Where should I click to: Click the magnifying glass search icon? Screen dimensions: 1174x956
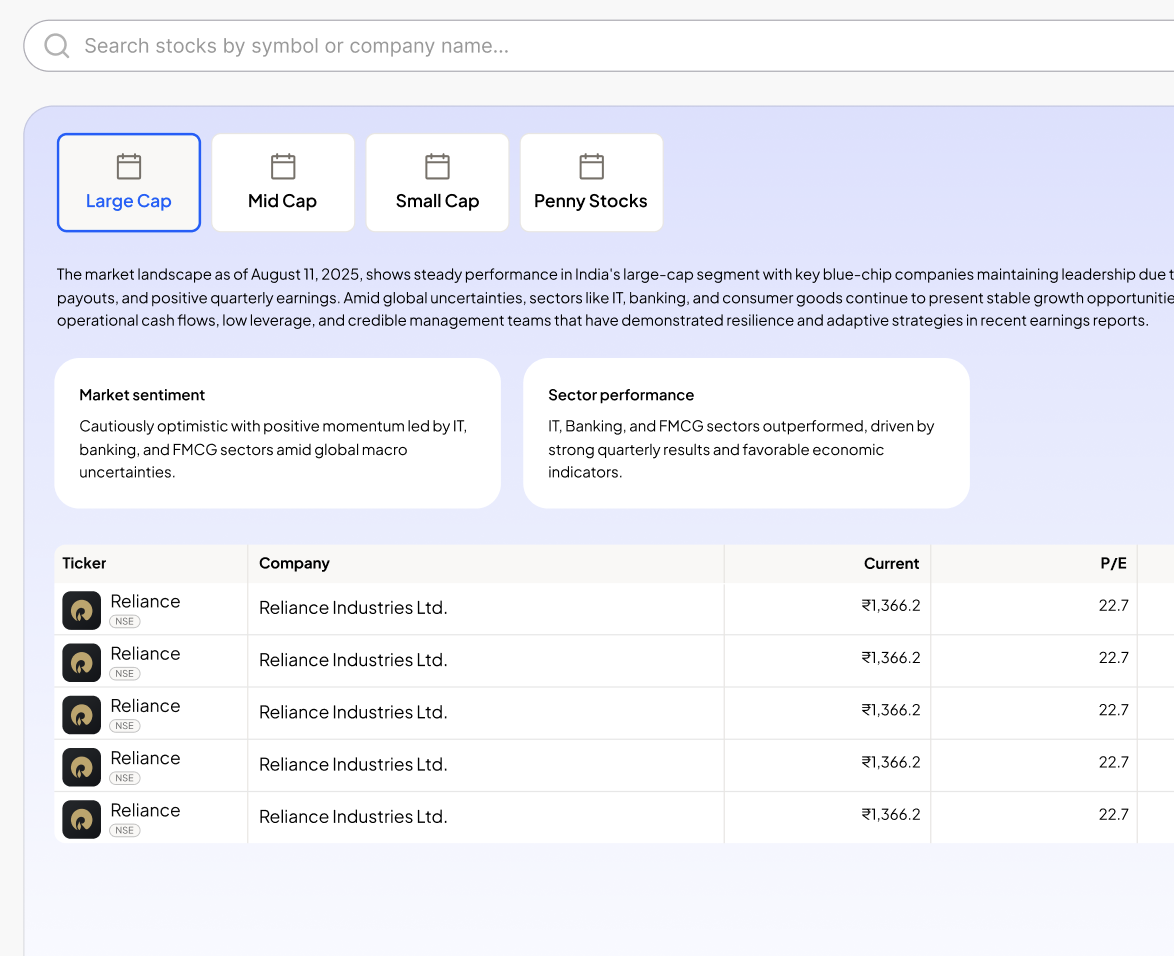[x=57, y=46]
